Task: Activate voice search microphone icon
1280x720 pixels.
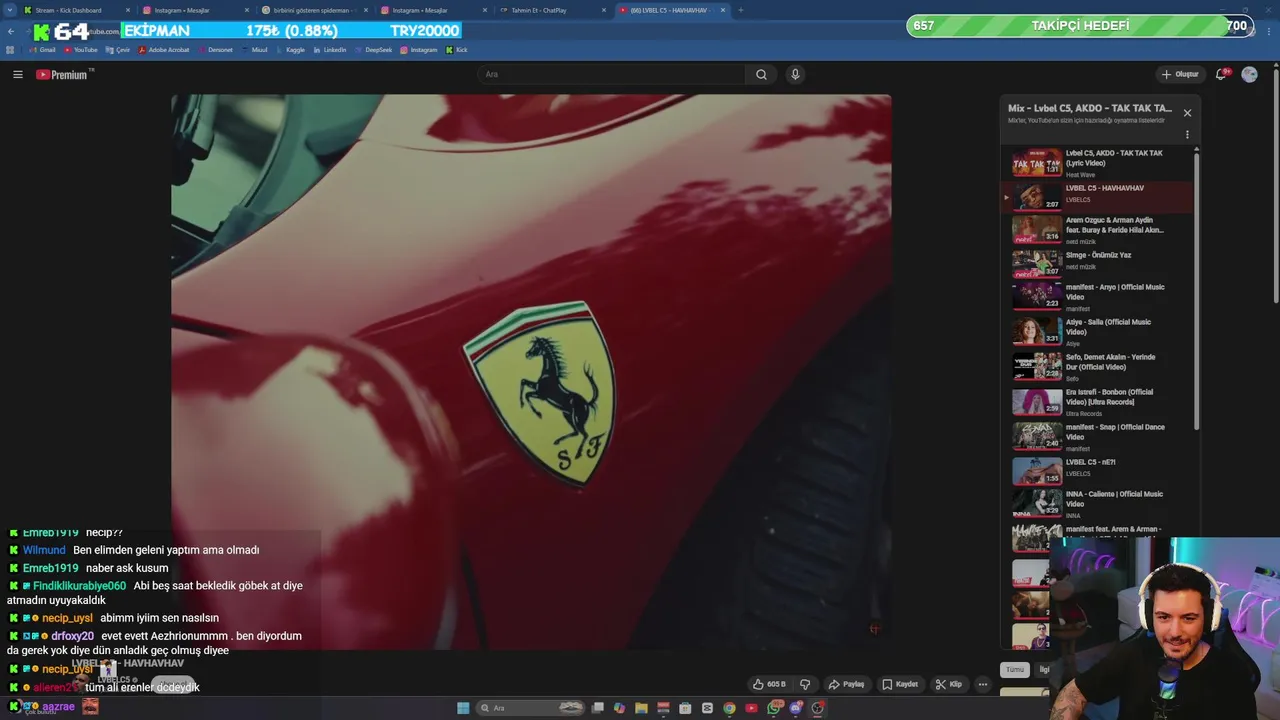Action: (795, 74)
